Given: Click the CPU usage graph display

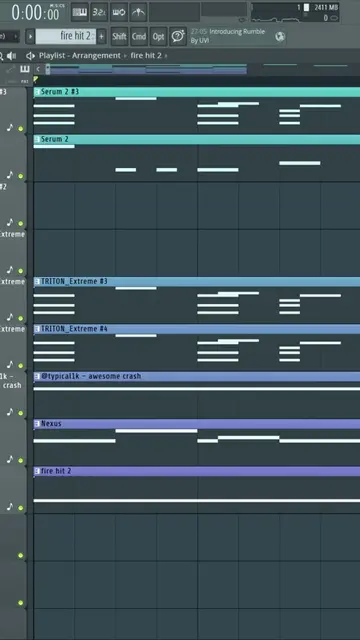Looking at the screenshot, I should point(275,18).
